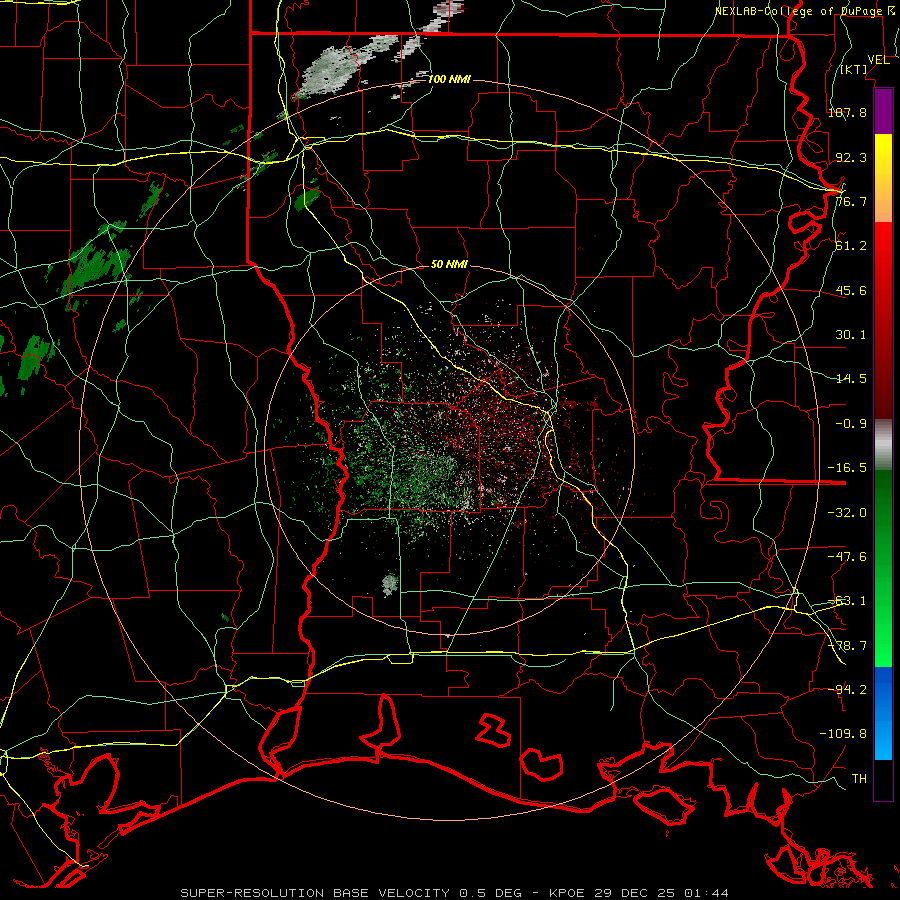Click the 100 NMI range ring label
Screen dimensions: 900x900
(x=449, y=79)
